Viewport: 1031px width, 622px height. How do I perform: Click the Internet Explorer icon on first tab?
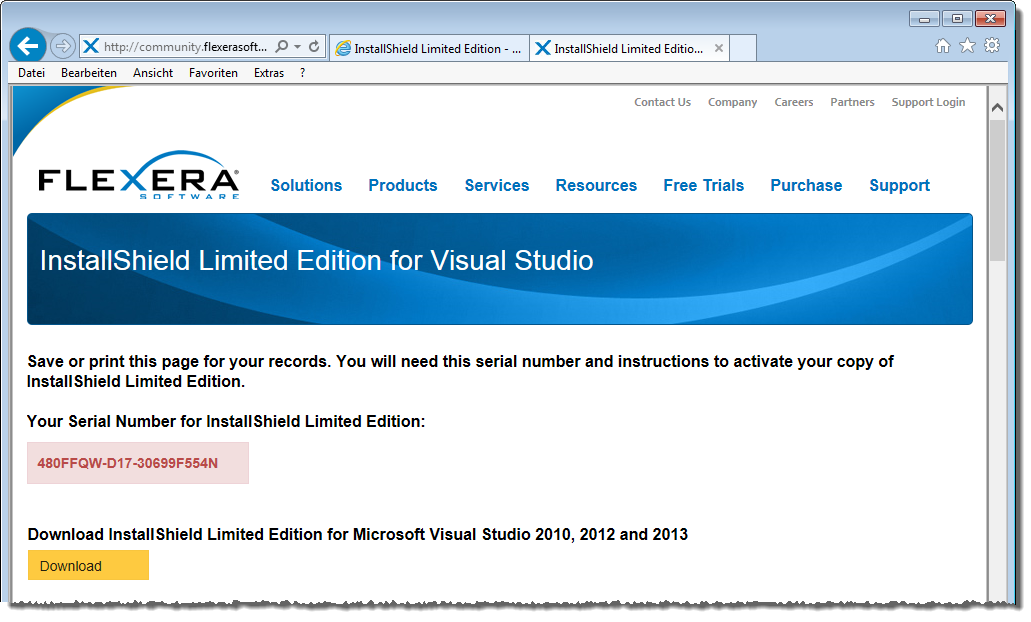343,48
